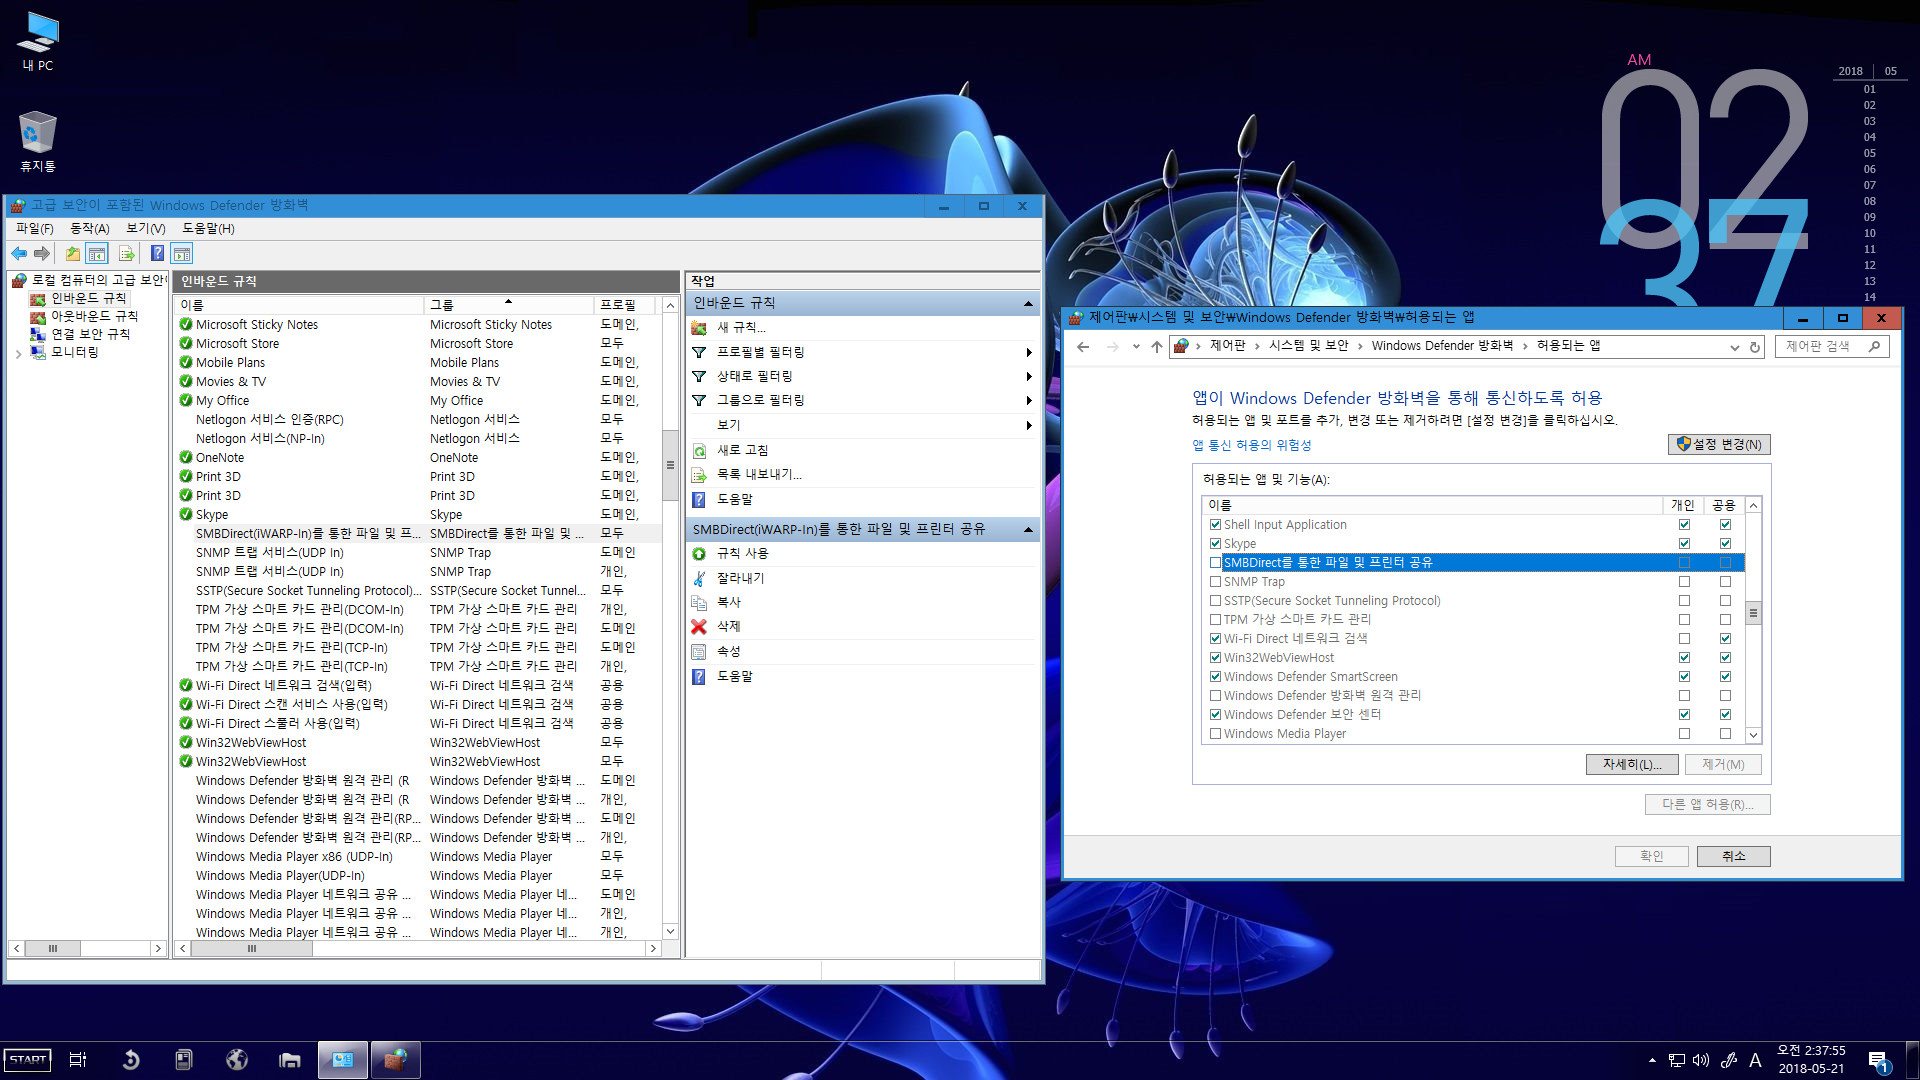Click 규칙 사용 enable rule icon
This screenshot has height=1080, width=1920.
[x=699, y=554]
